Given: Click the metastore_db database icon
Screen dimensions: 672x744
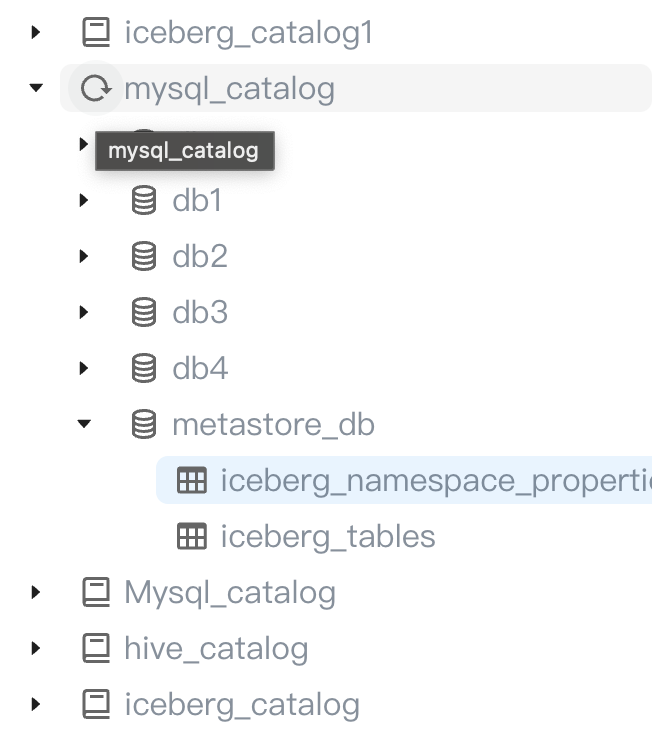Looking at the screenshot, I should pos(144,425).
